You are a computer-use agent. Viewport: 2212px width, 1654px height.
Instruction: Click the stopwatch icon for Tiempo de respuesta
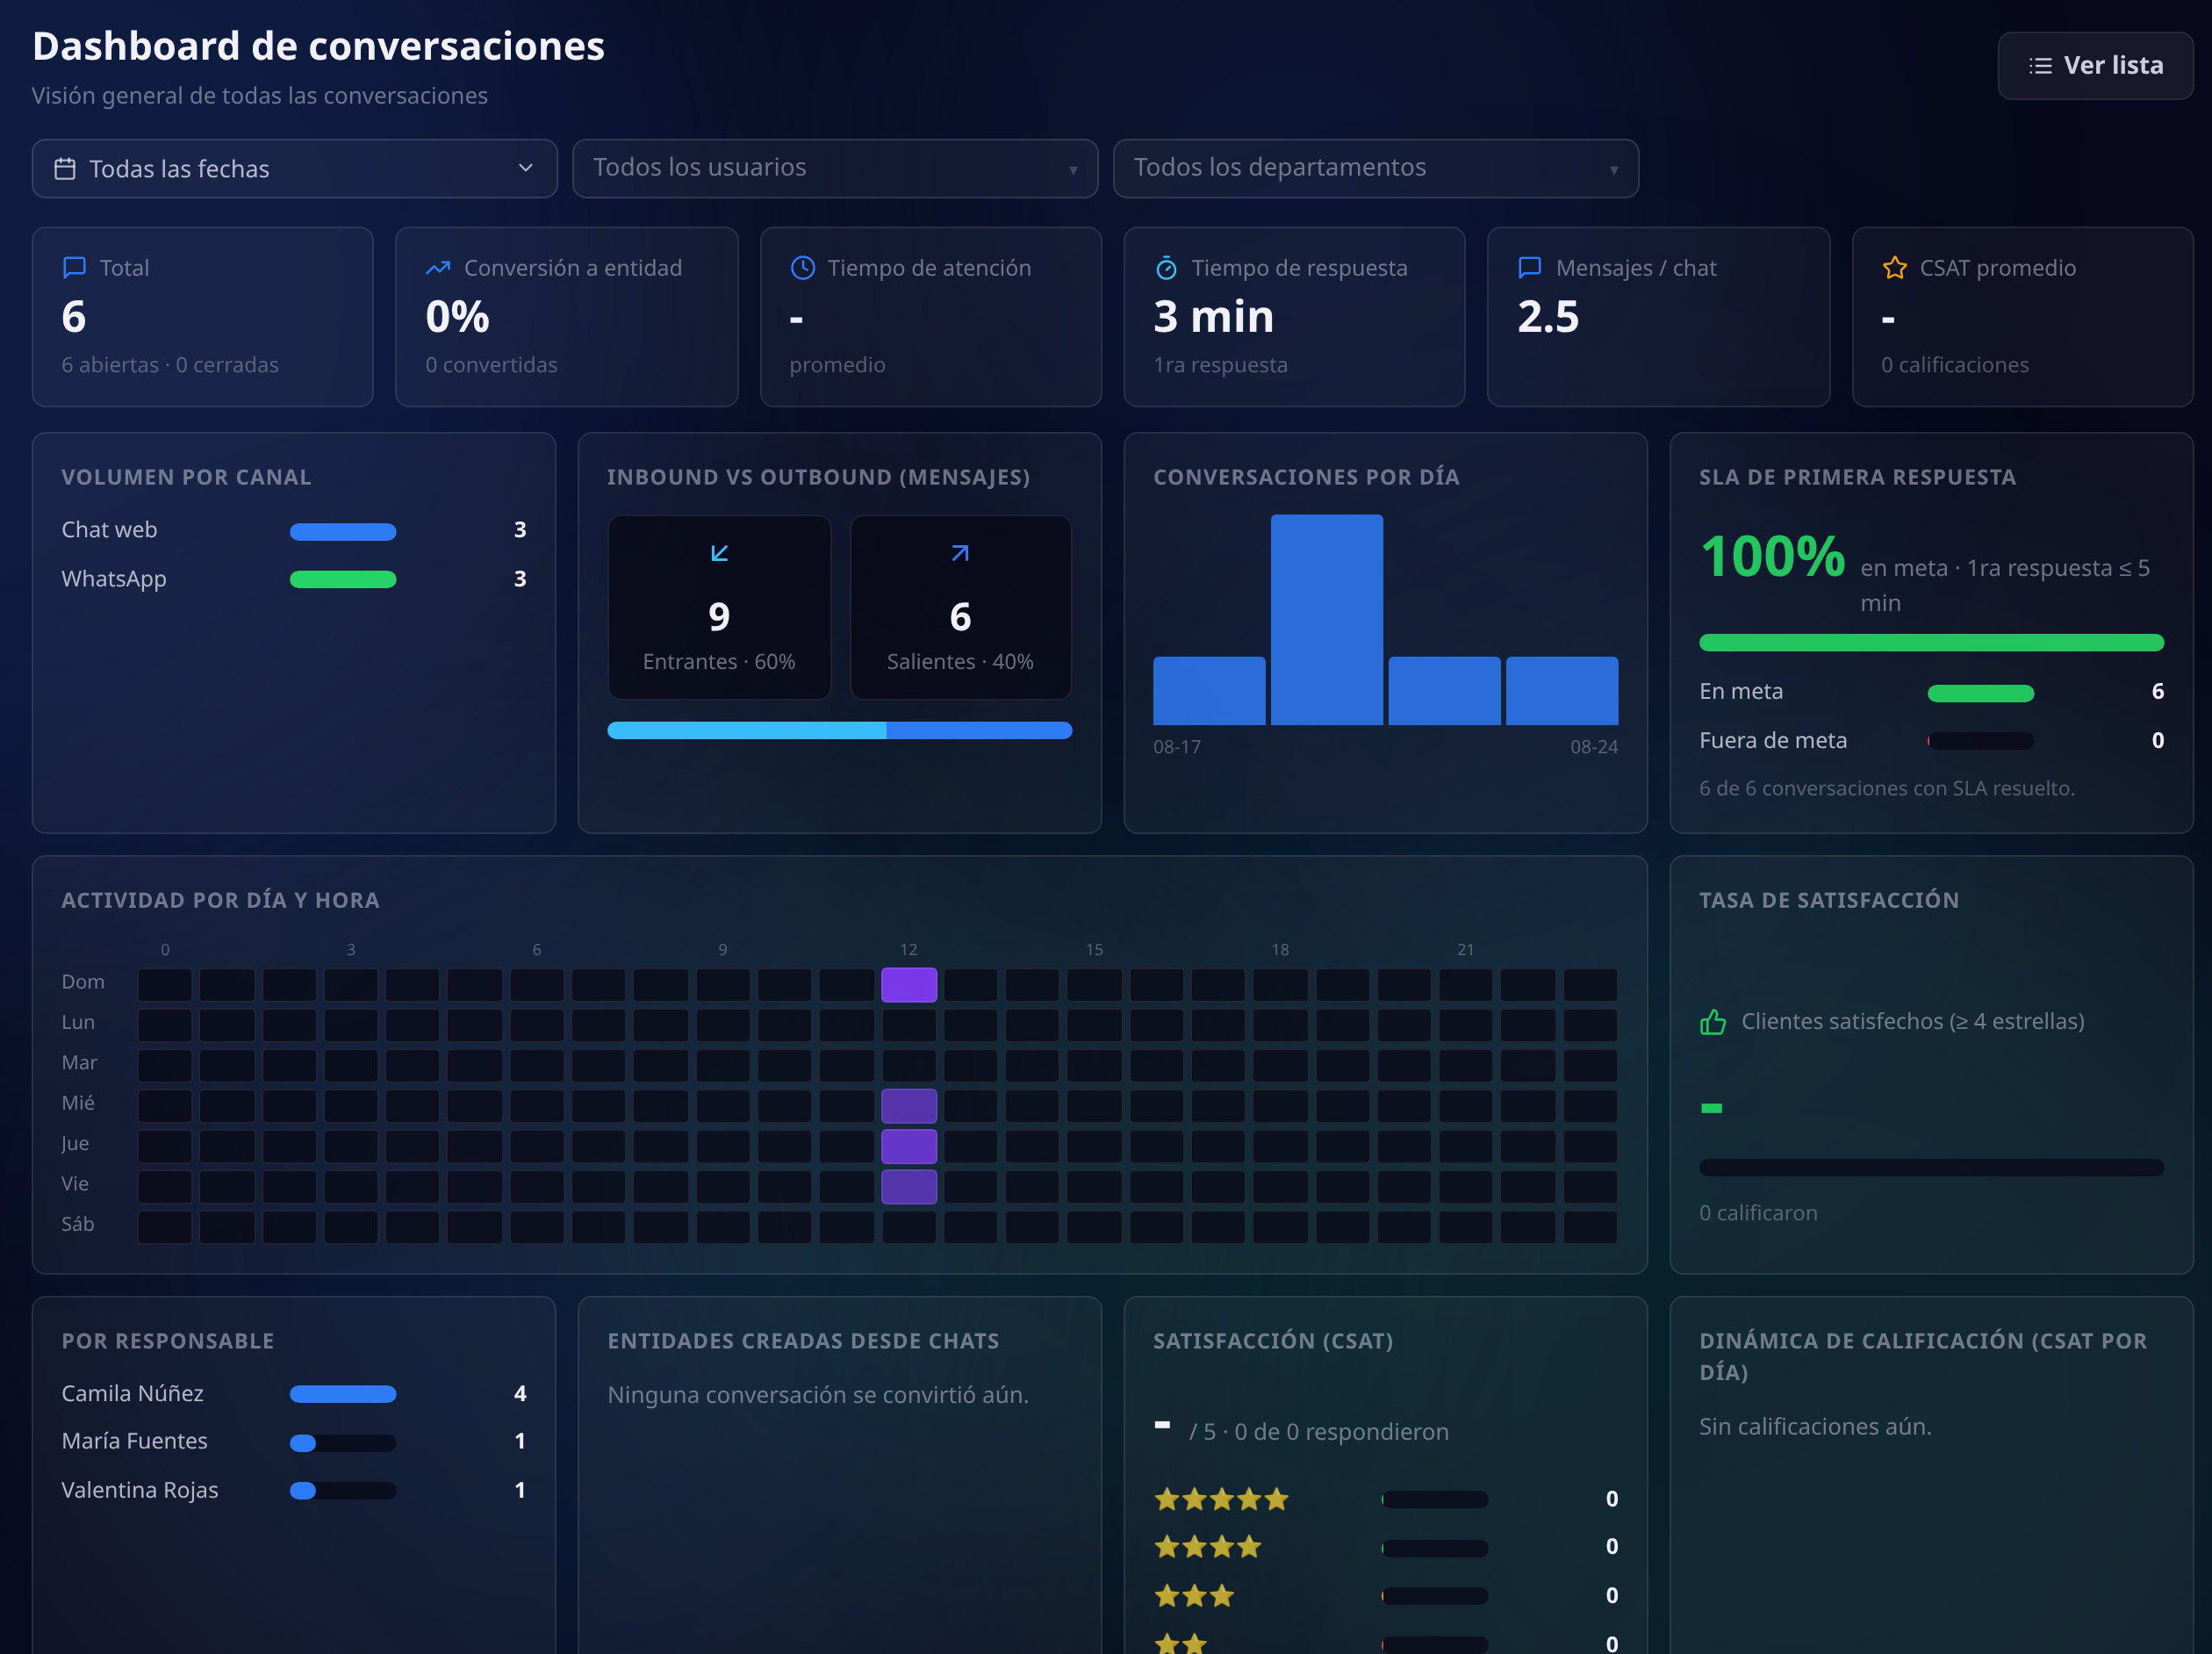(1166, 267)
